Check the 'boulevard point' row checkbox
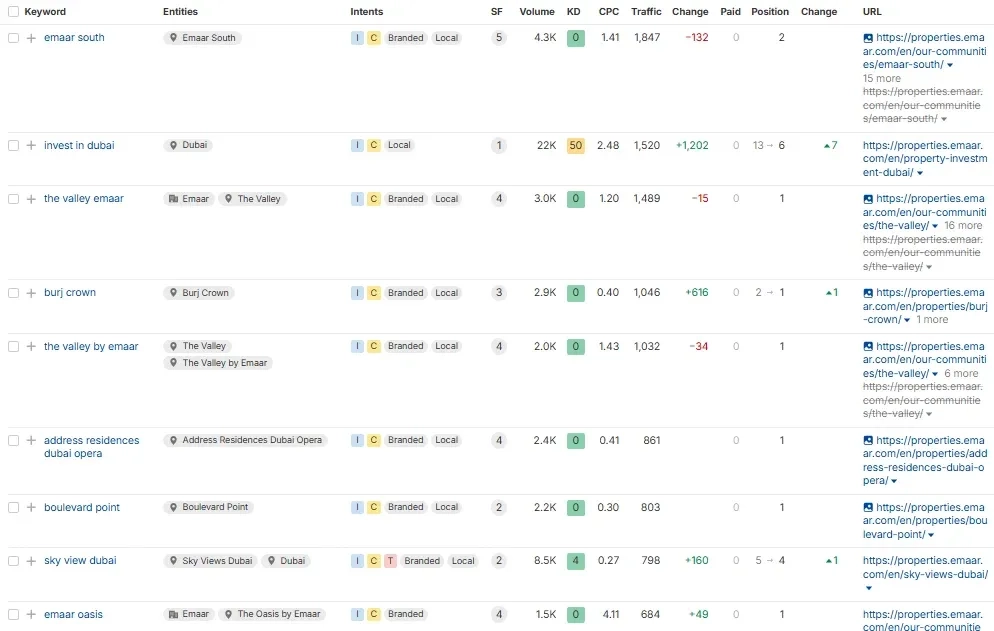The height and width of the screenshot is (631, 994). 13,507
